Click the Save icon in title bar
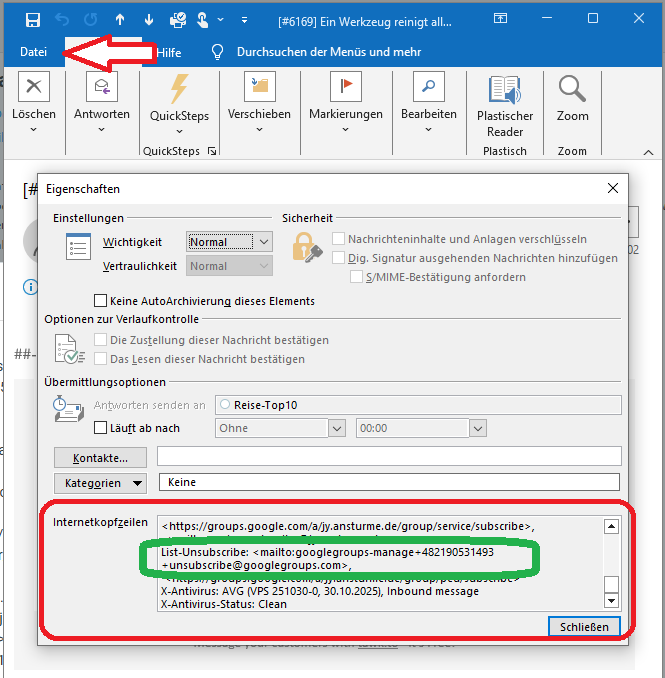Image resolution: width=665 pixels, height=678 pixels. (33, 19)
